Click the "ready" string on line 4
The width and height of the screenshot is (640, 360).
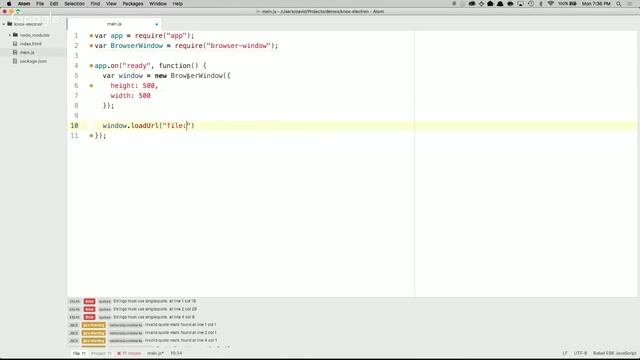pyautogui.click(x=136, y=66)
